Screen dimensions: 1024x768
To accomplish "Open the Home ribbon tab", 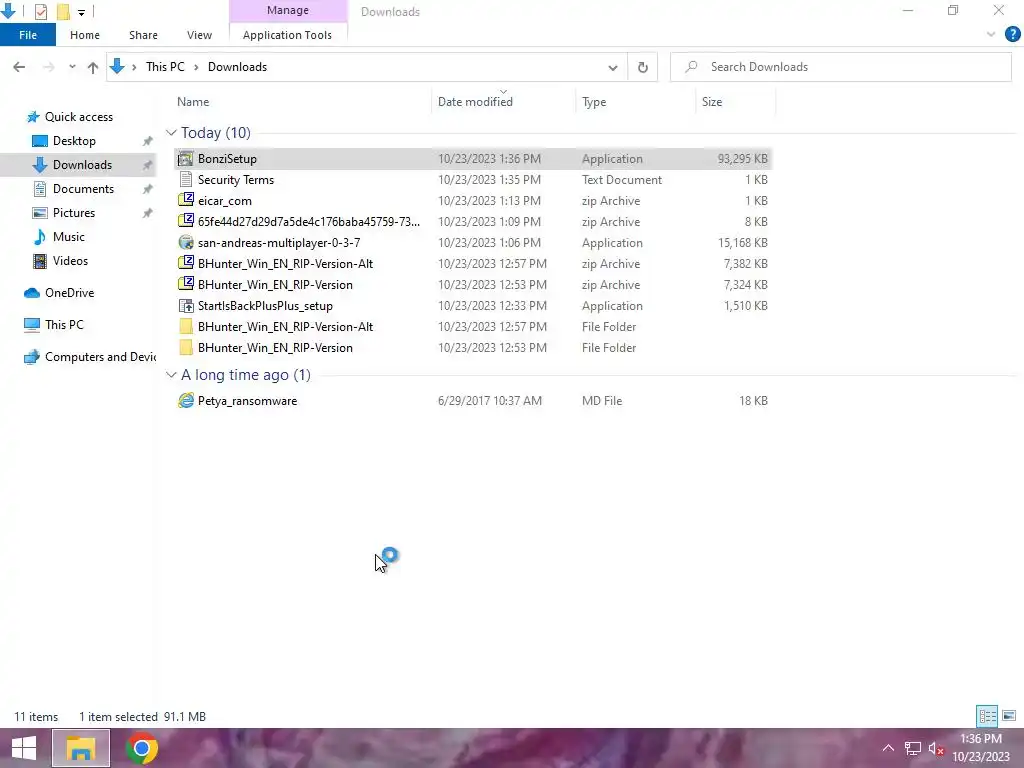I will pyautogui.click(x=85, y=35).
